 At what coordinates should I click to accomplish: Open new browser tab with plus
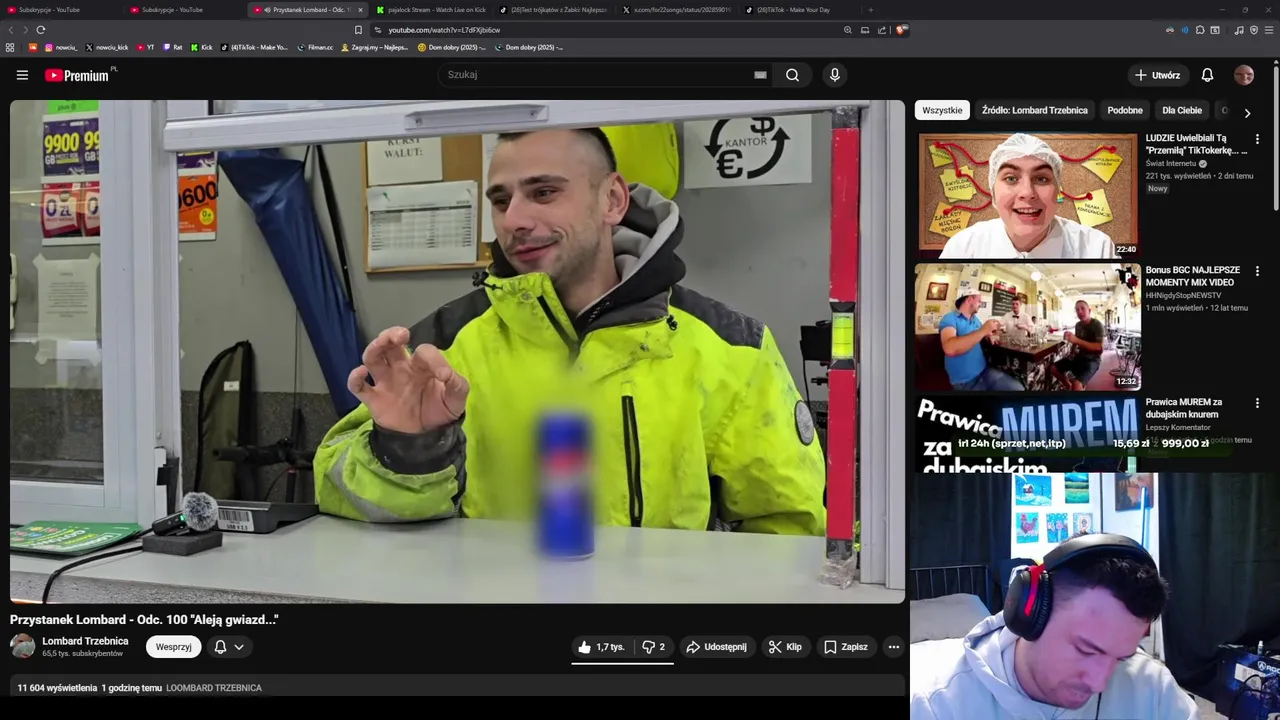pos(870,10)
